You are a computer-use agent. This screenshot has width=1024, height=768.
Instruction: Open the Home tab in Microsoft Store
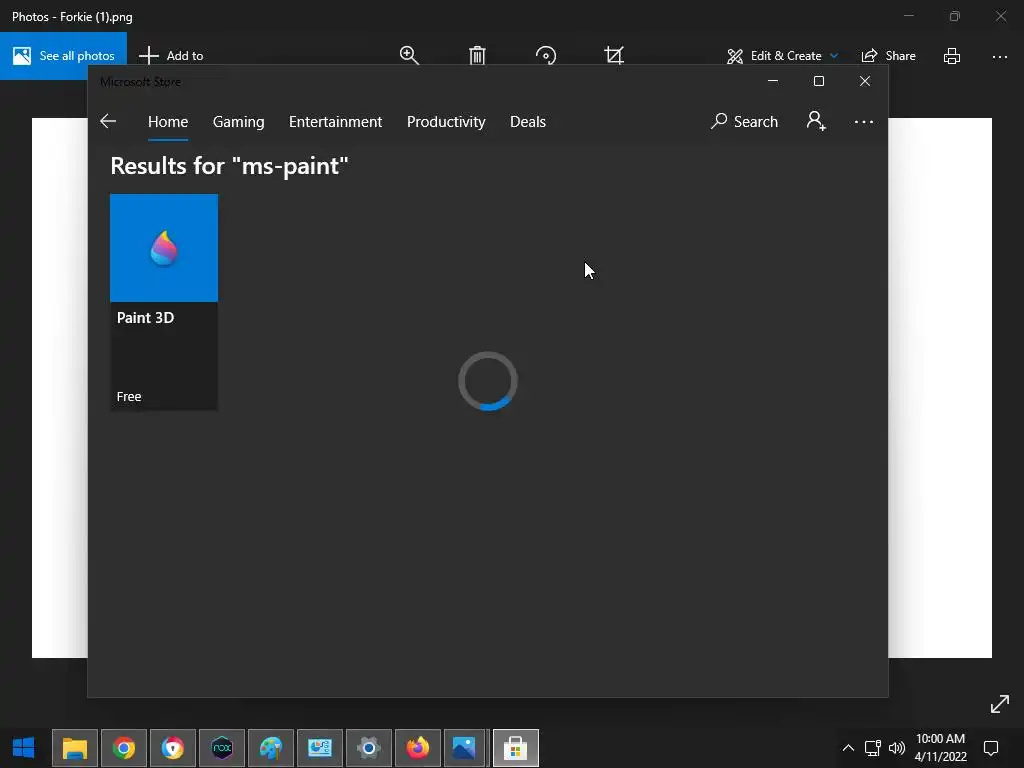pos(168,121)
